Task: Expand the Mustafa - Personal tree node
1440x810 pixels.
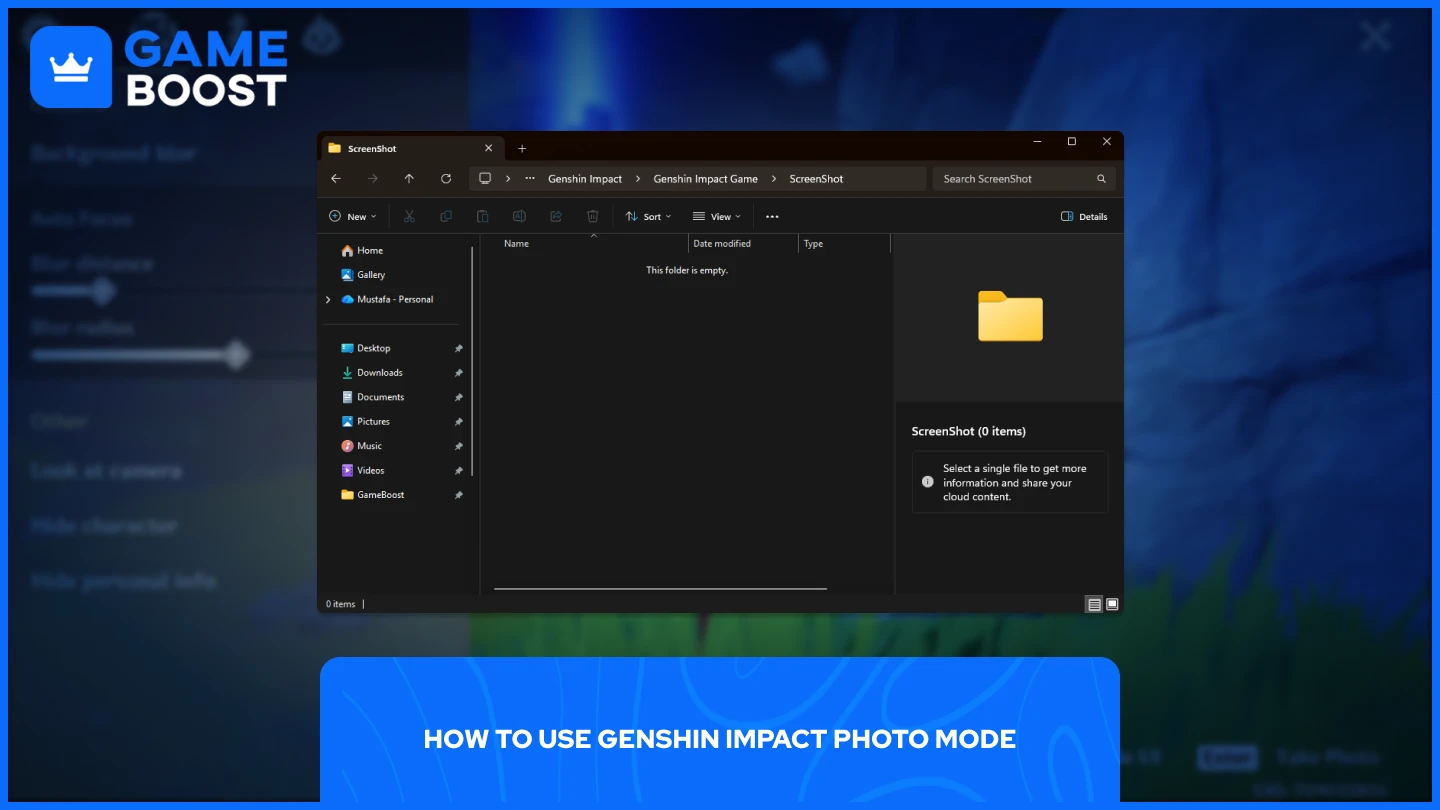Action: (328, 299)
